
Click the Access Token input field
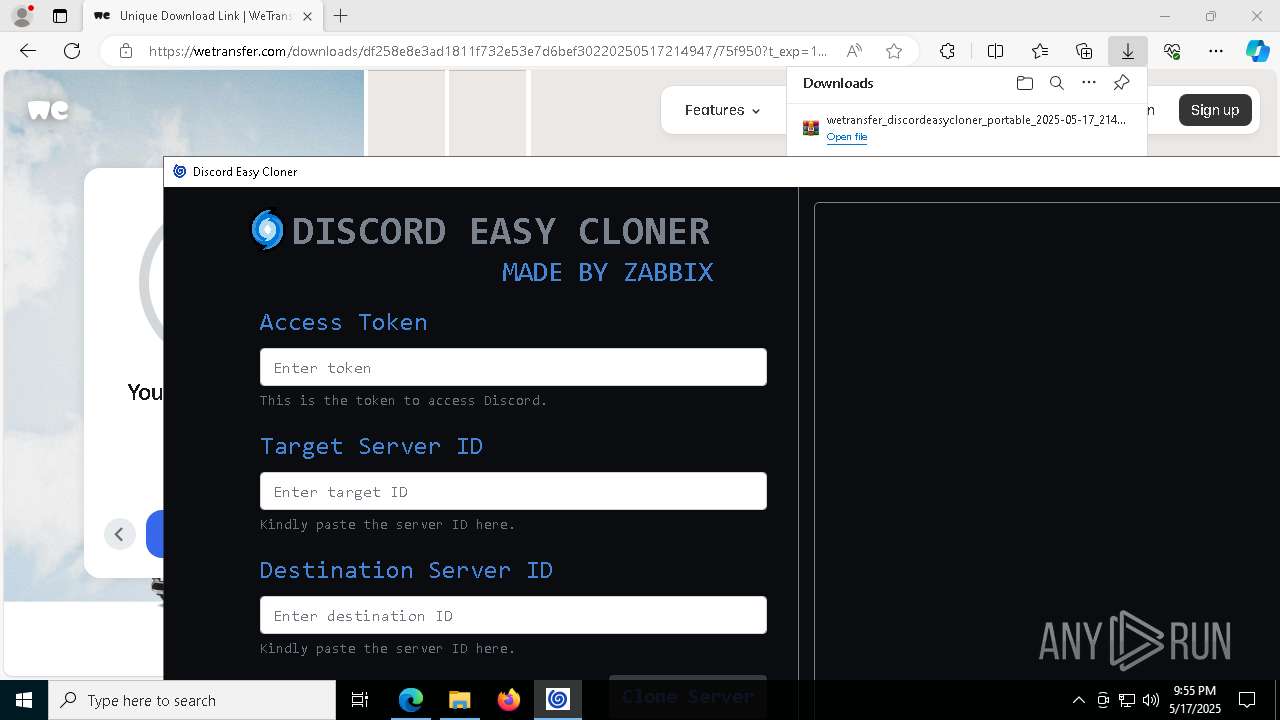click(x=513, y=367)
